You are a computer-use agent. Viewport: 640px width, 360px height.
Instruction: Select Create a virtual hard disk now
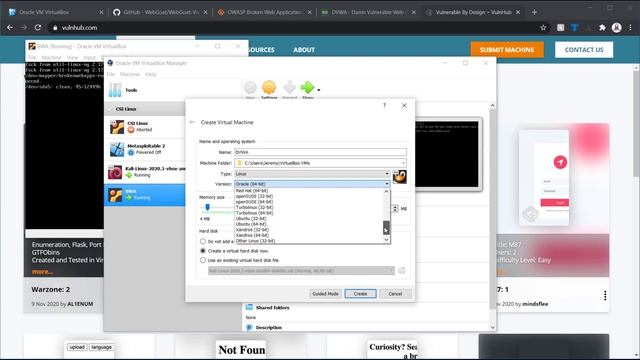tap(203, 251)
